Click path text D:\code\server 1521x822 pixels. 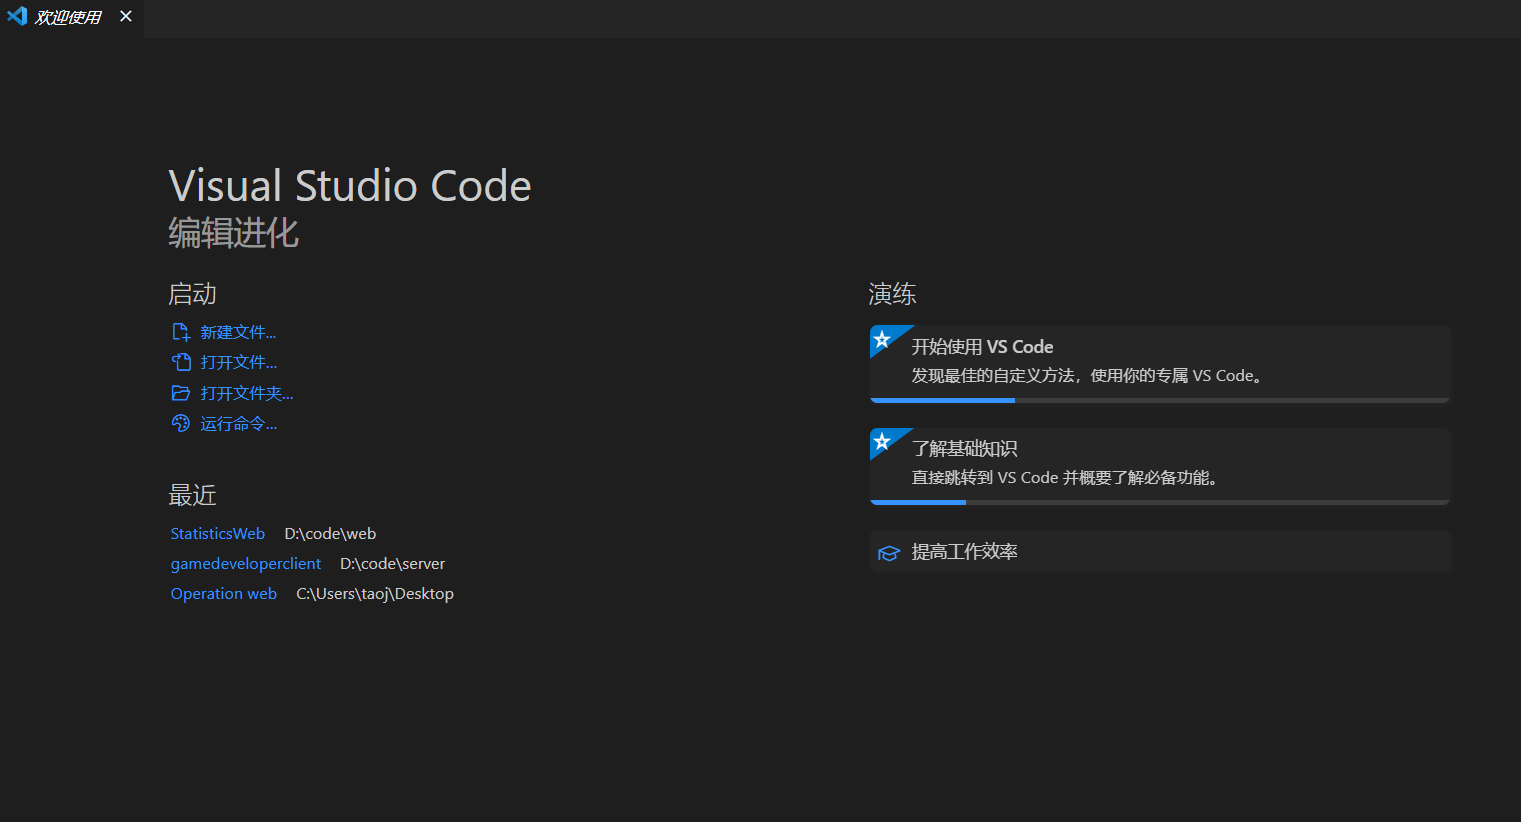(x=392, y=564)
